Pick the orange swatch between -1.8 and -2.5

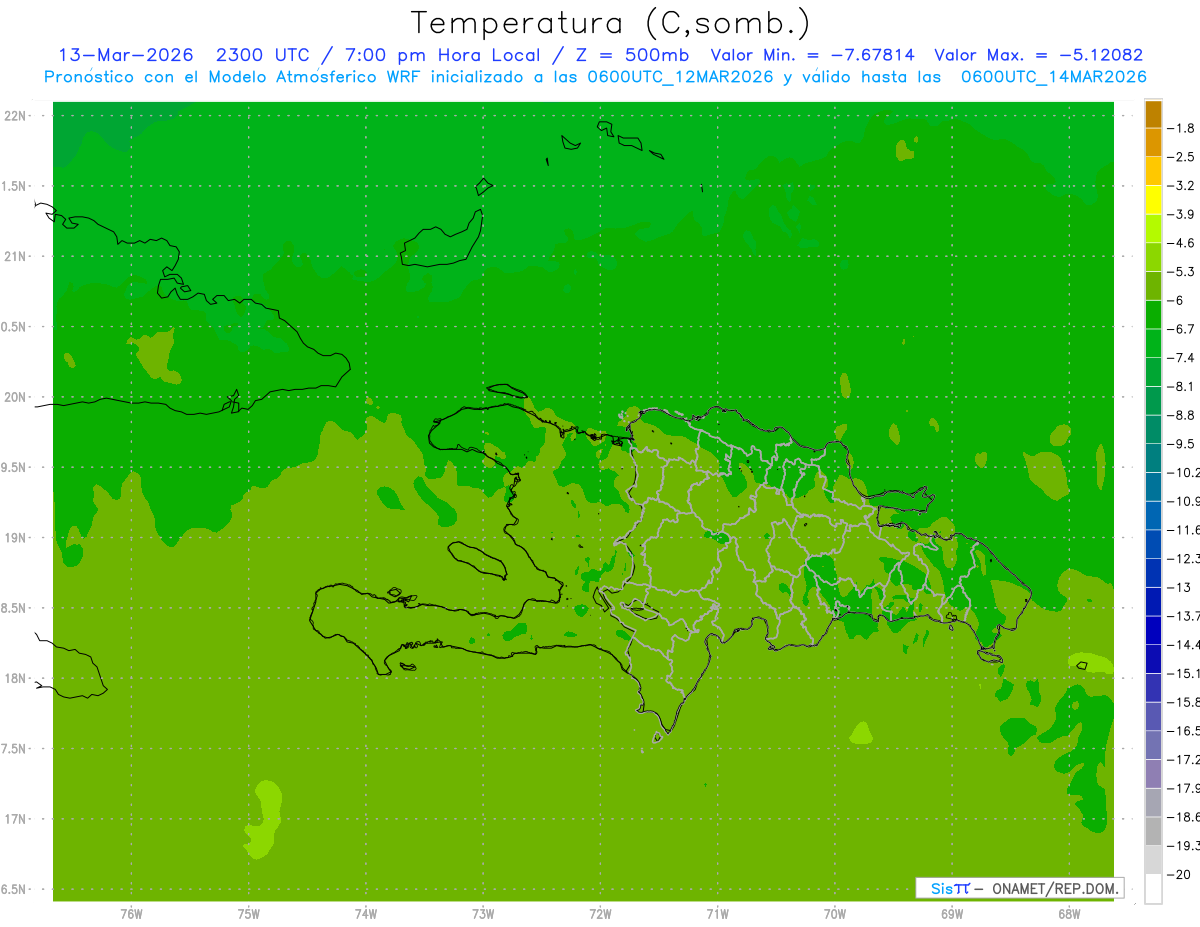coord(1153,143)
